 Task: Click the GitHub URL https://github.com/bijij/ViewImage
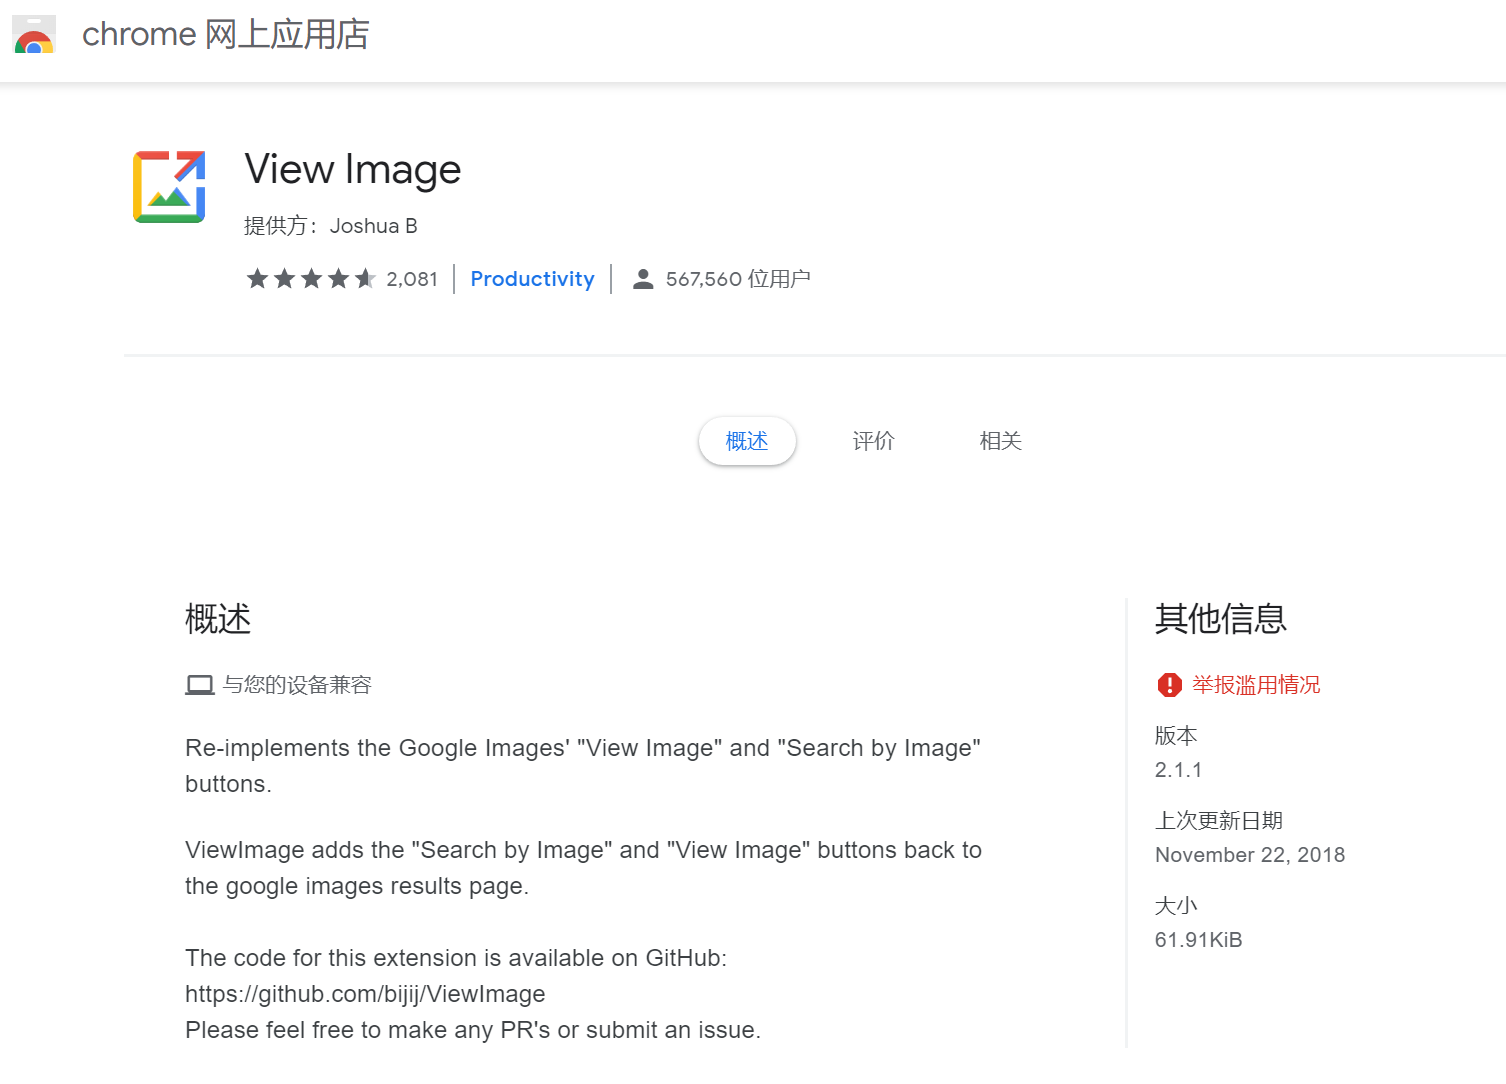pyautogui.click(x=365, y=994)
